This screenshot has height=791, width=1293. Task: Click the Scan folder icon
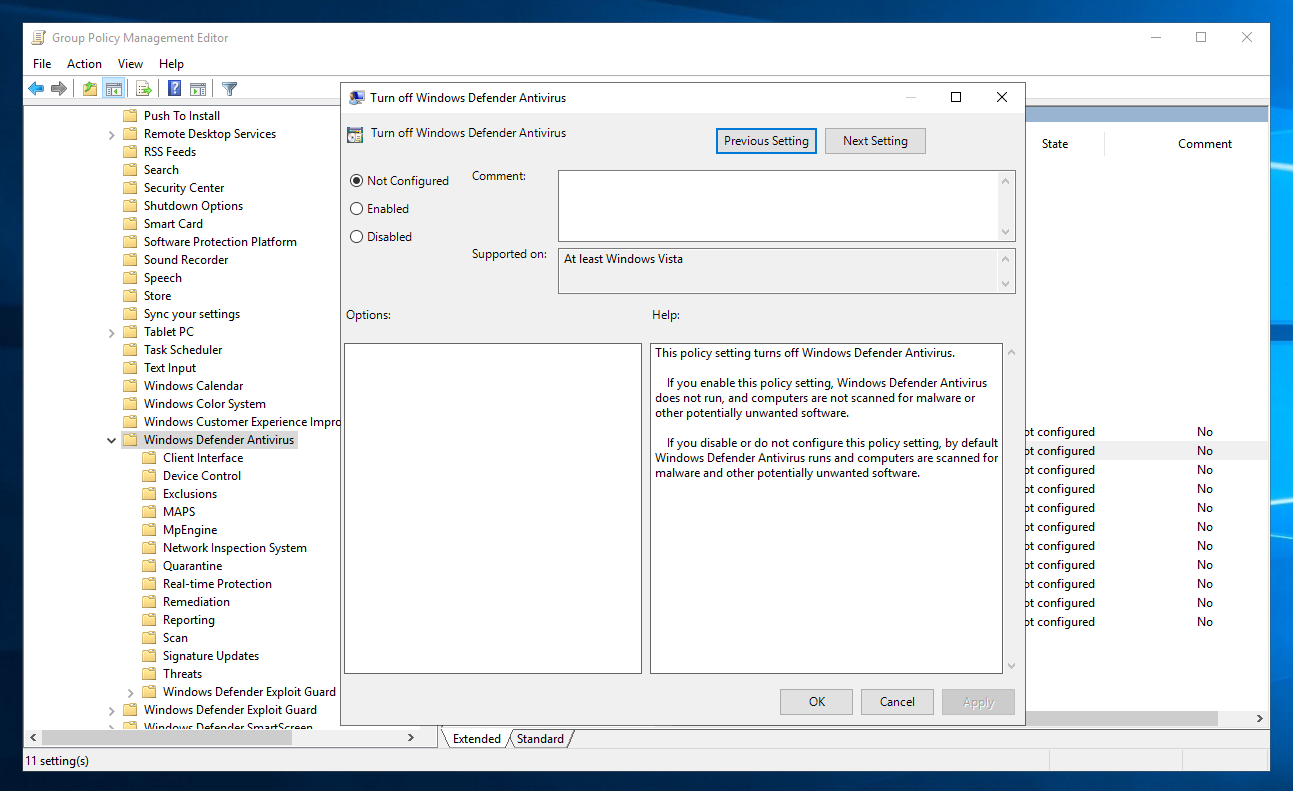point(149,638)
